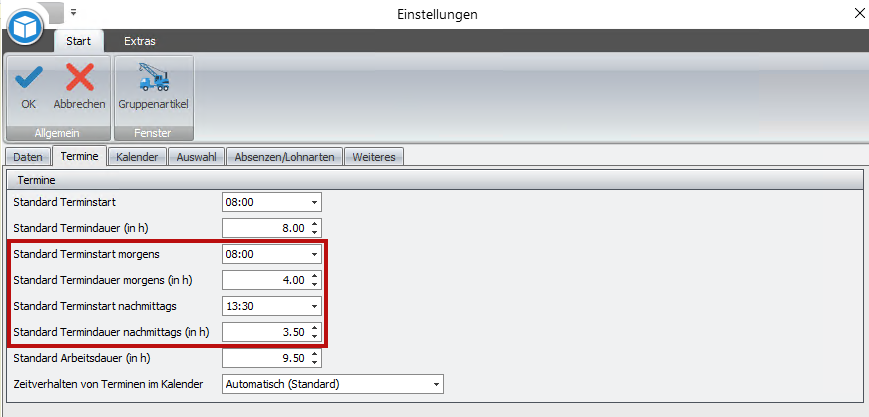Open the Daten settings tab
The image size is (869, 417).
pos(28,157)
